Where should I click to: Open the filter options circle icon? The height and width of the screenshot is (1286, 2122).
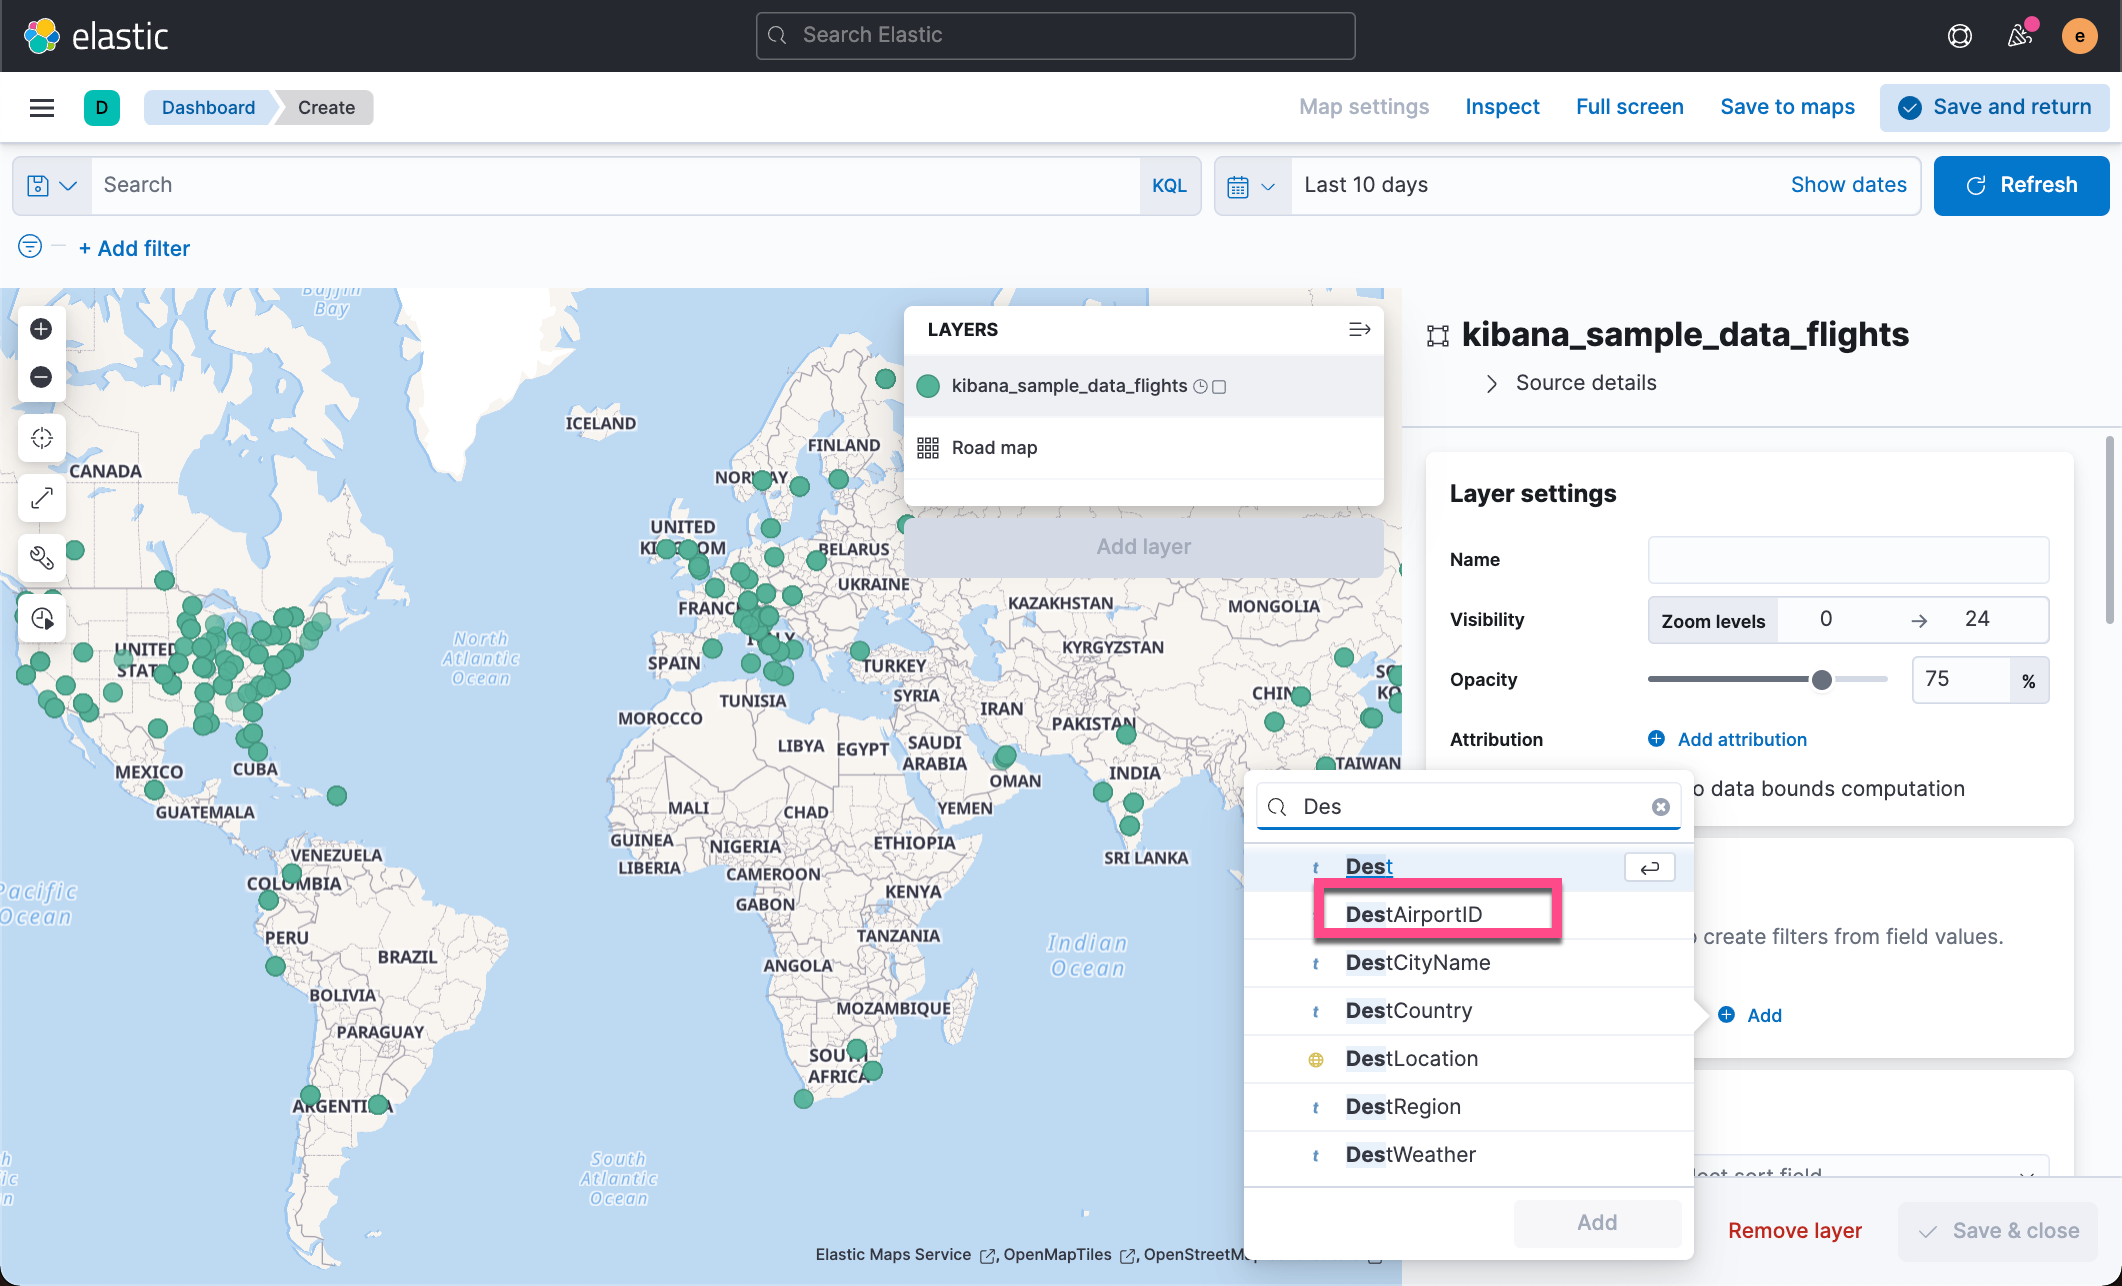30,246
